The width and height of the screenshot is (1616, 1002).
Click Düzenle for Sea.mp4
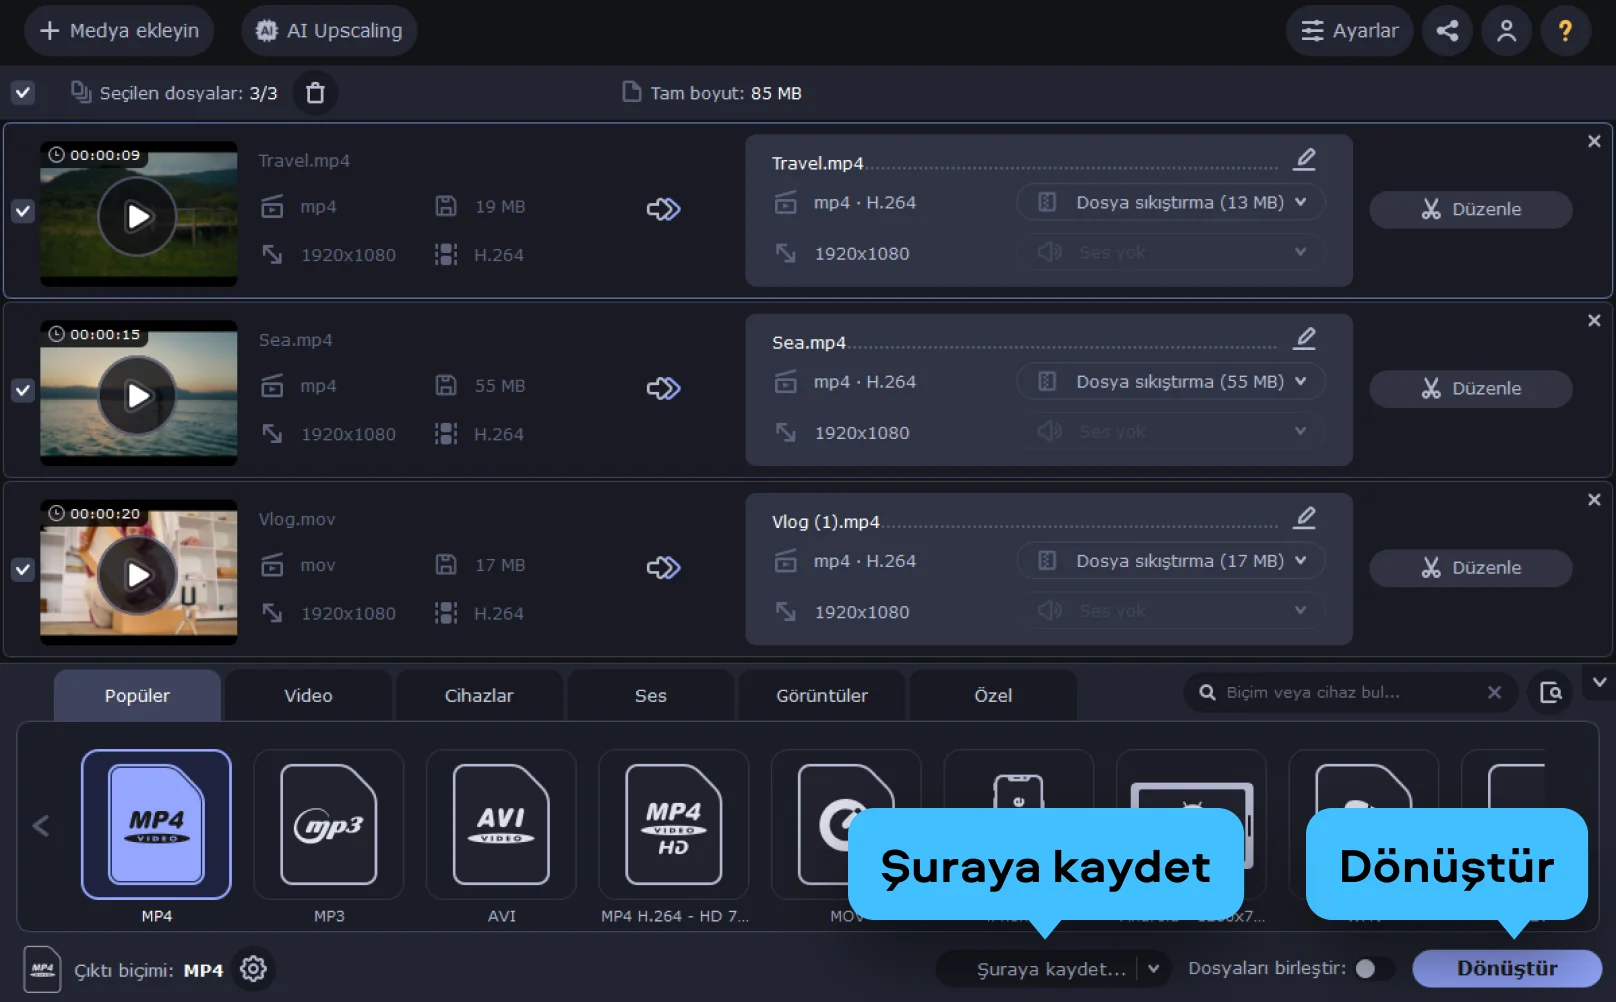pos(1471,388)
